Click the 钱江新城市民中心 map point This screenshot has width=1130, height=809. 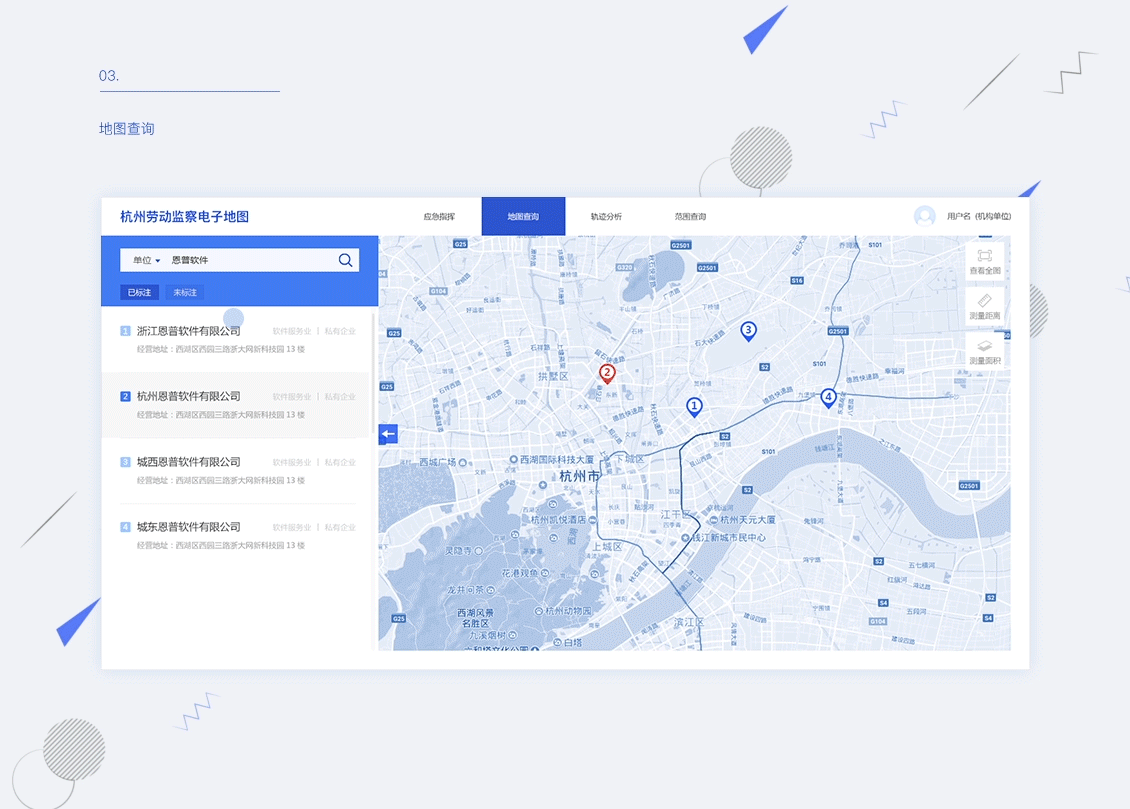coord(723,537)
